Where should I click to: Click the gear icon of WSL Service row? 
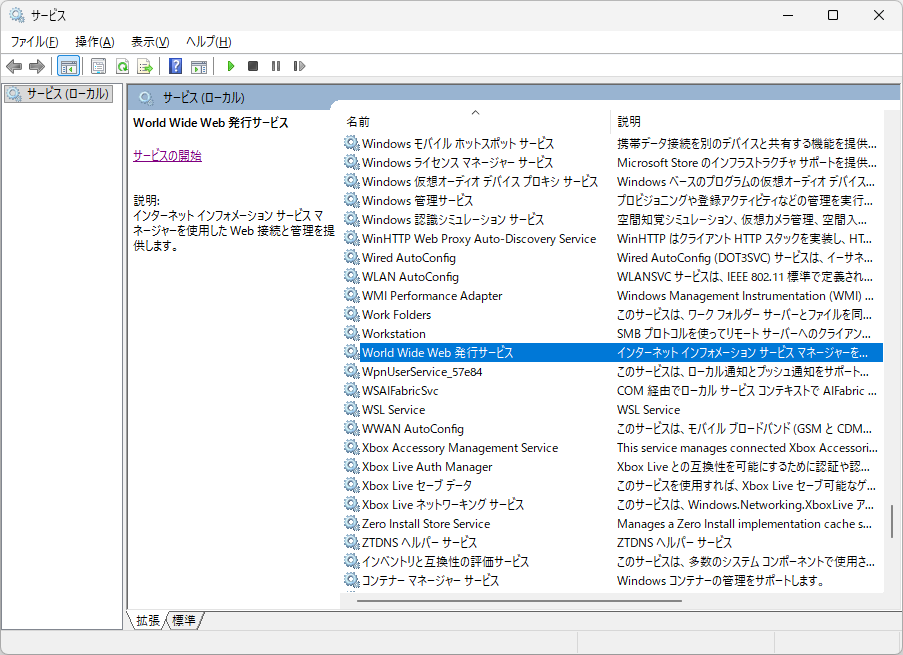point(351,409)
